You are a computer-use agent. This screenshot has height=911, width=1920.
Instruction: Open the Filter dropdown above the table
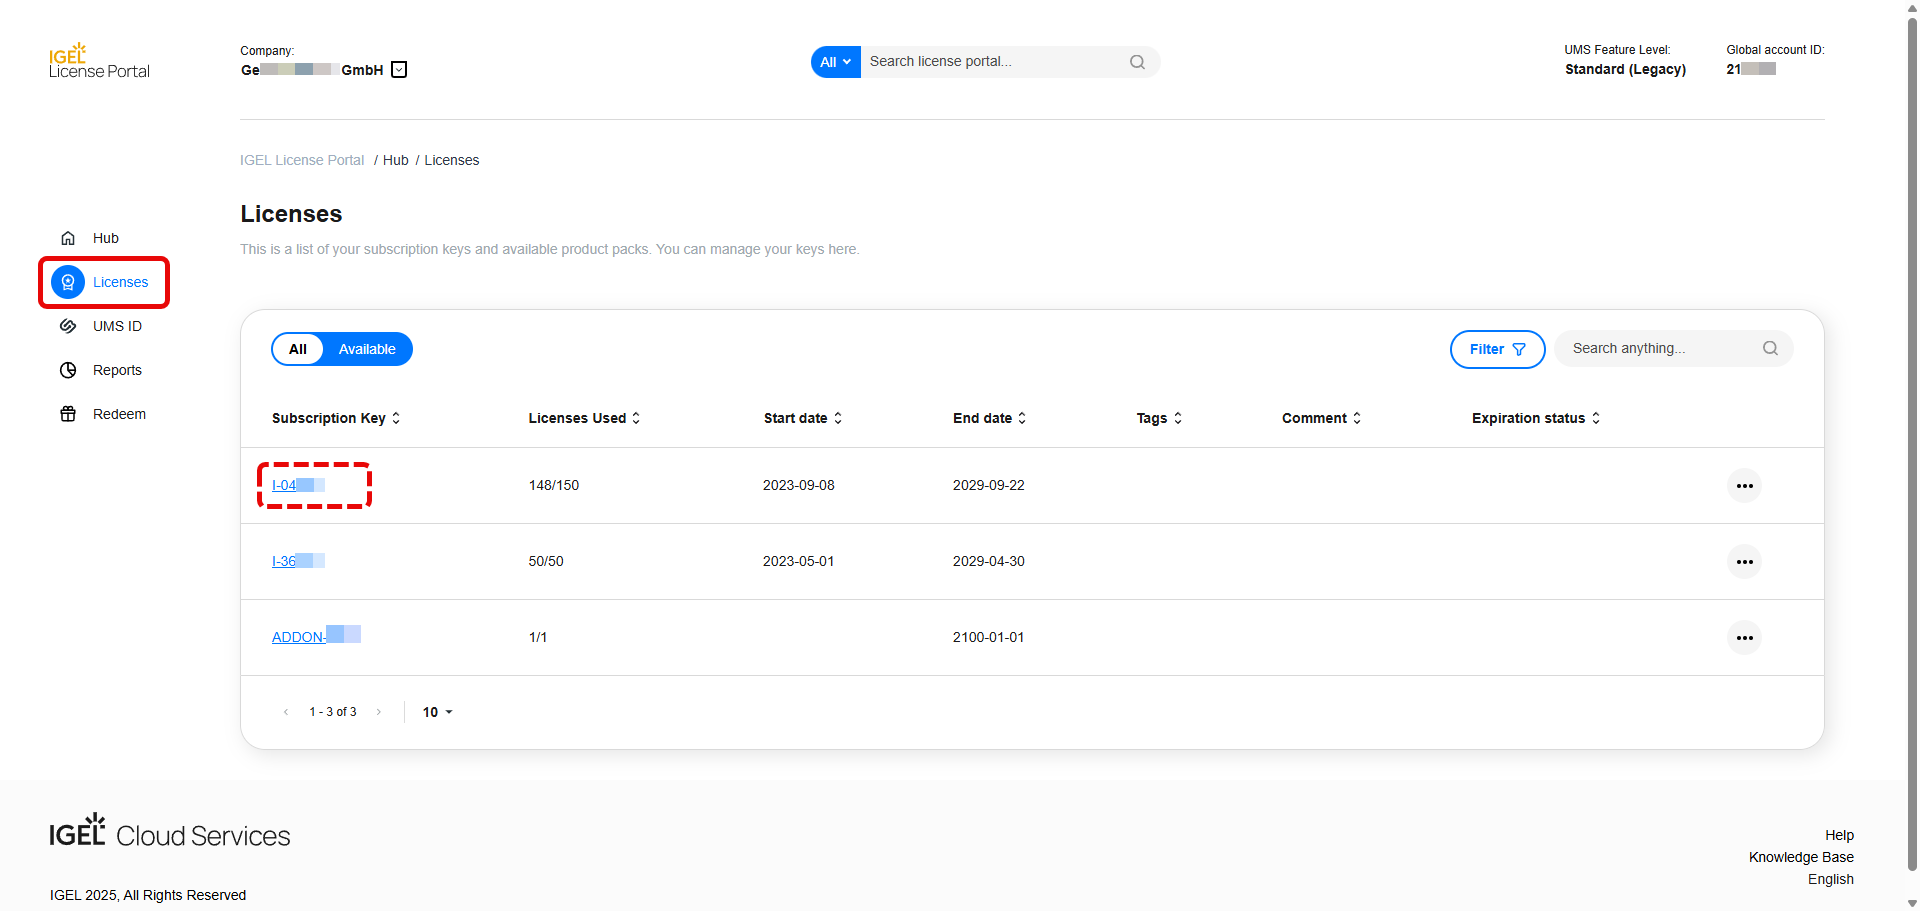pyautogui.click(x=1496, y=349)
